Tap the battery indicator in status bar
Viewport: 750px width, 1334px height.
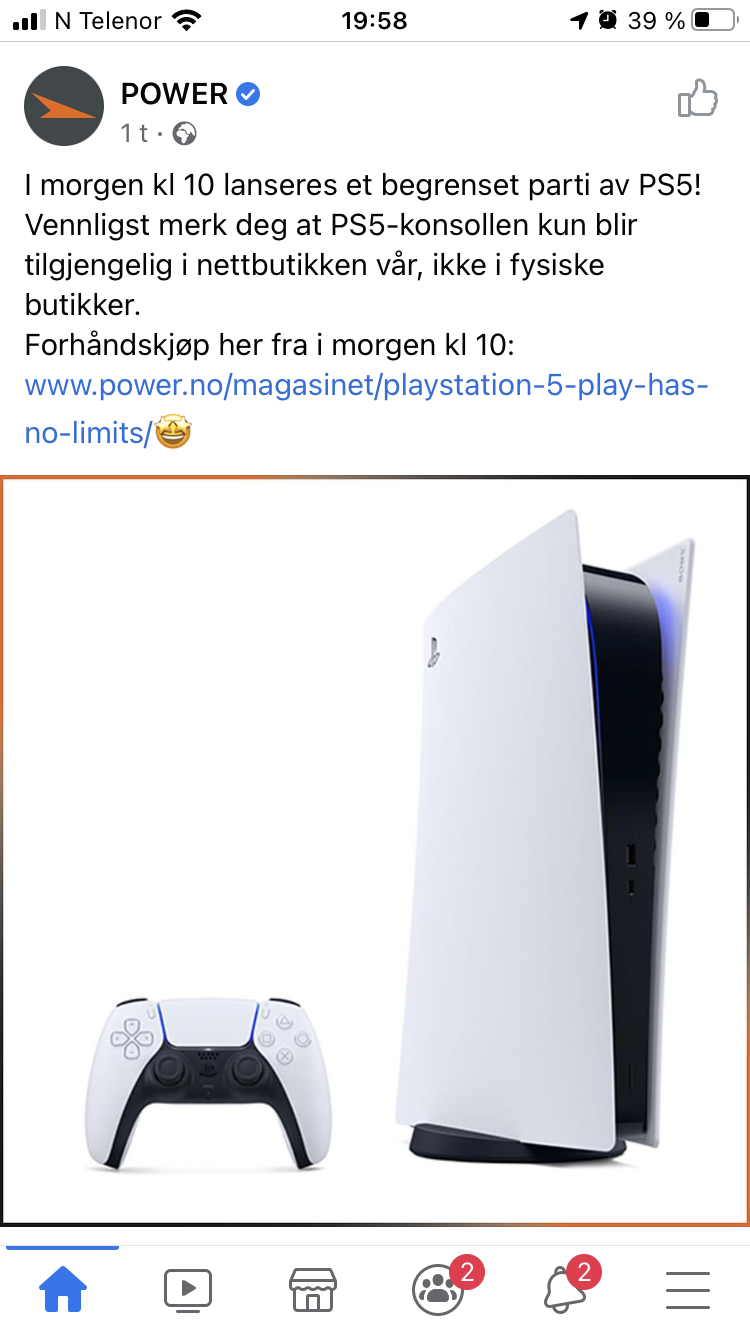[x=714, y=20]
